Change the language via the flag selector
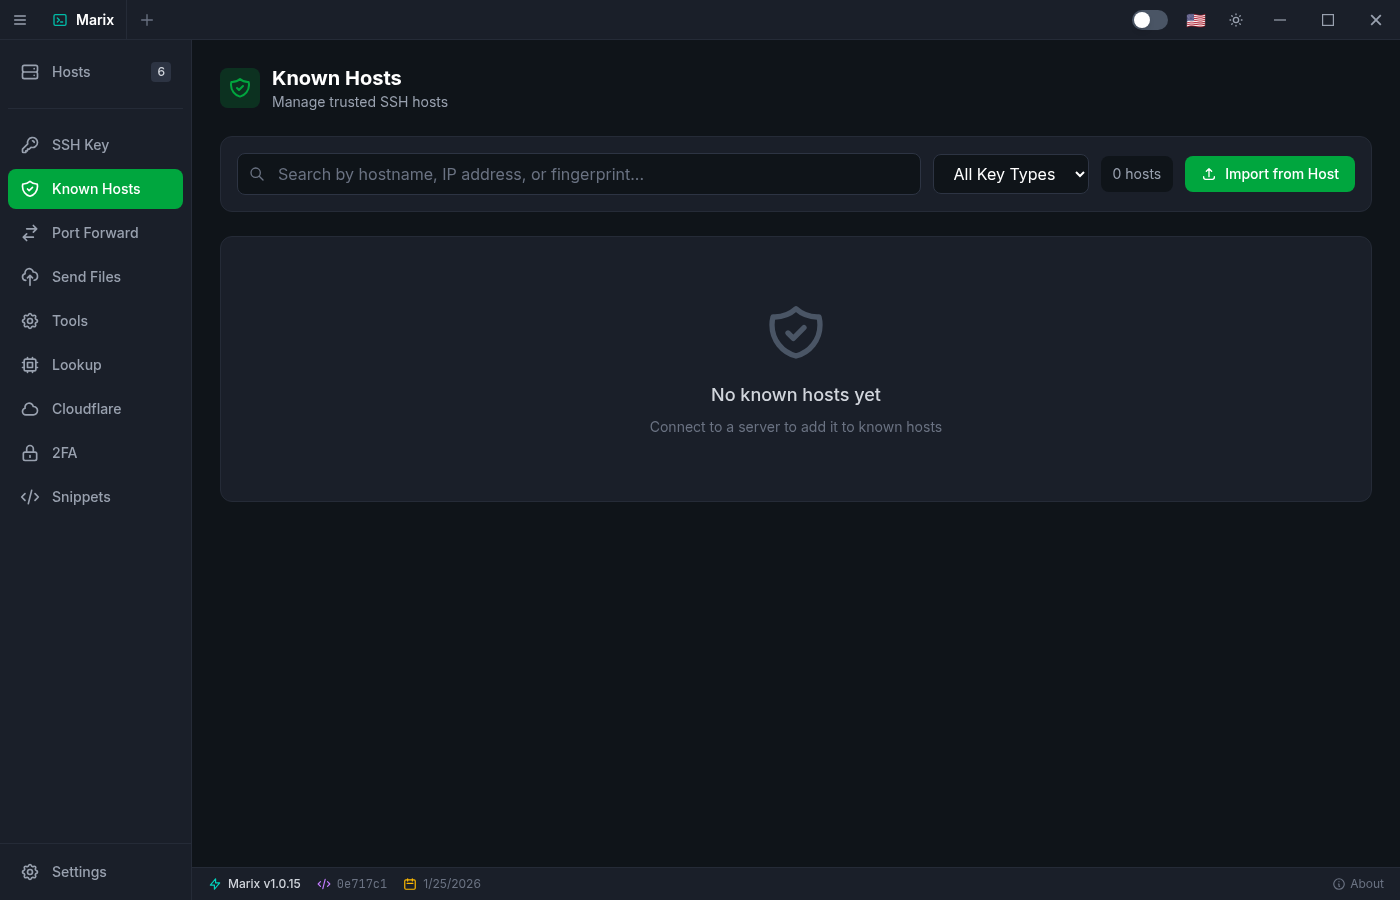 click(1195, 19)
